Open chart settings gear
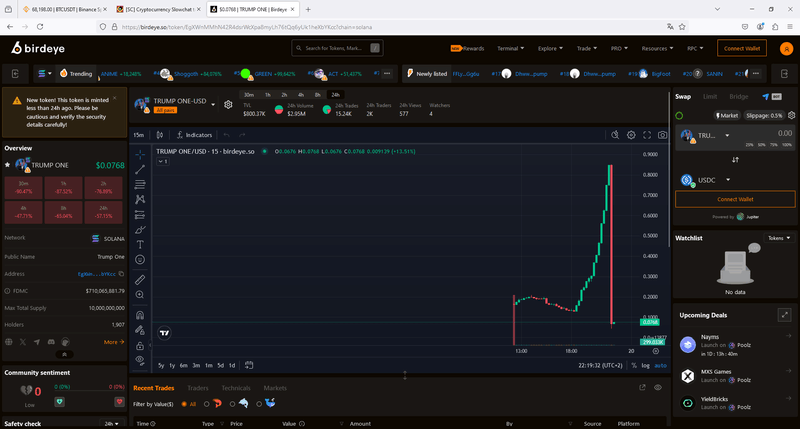Viewport: 800px width, 429px height. [x=631, y=135]
